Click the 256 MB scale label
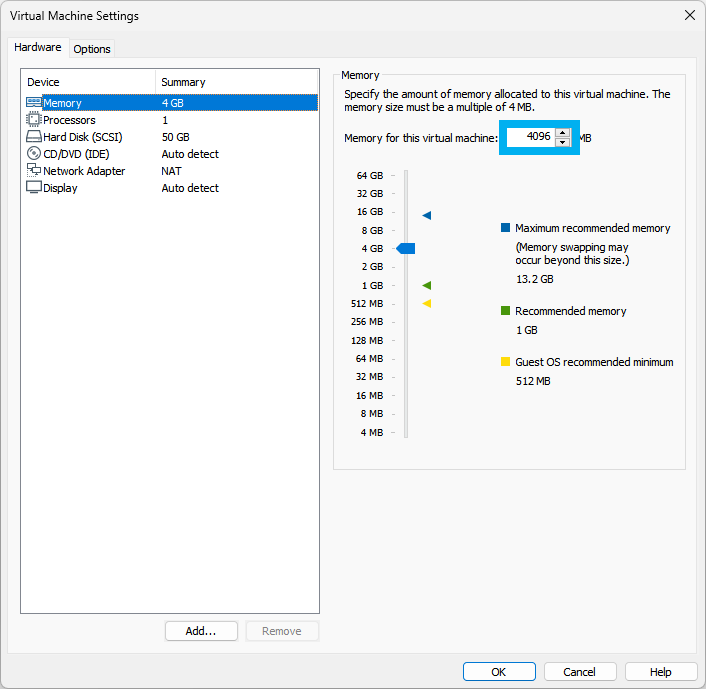 point(367,322)
